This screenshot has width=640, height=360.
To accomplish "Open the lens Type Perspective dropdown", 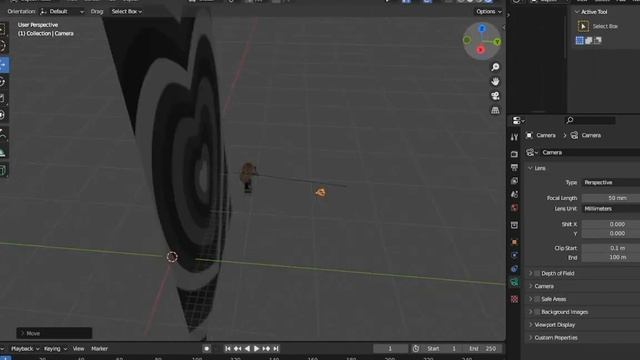I will pyautogui.click(x=611, y=182).
